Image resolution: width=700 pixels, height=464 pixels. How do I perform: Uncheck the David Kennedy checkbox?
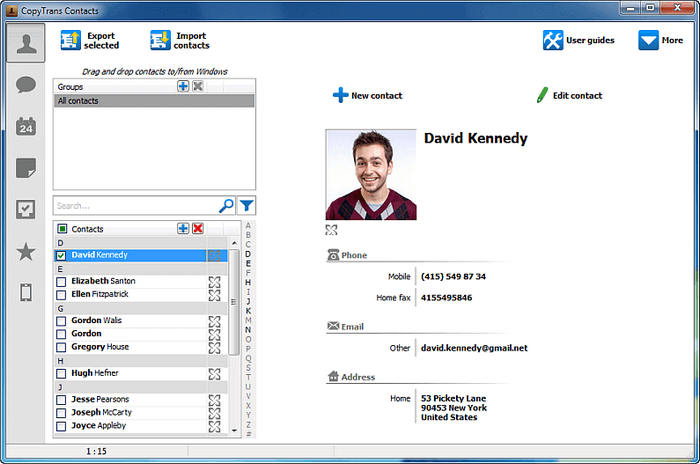pos(61,255)
